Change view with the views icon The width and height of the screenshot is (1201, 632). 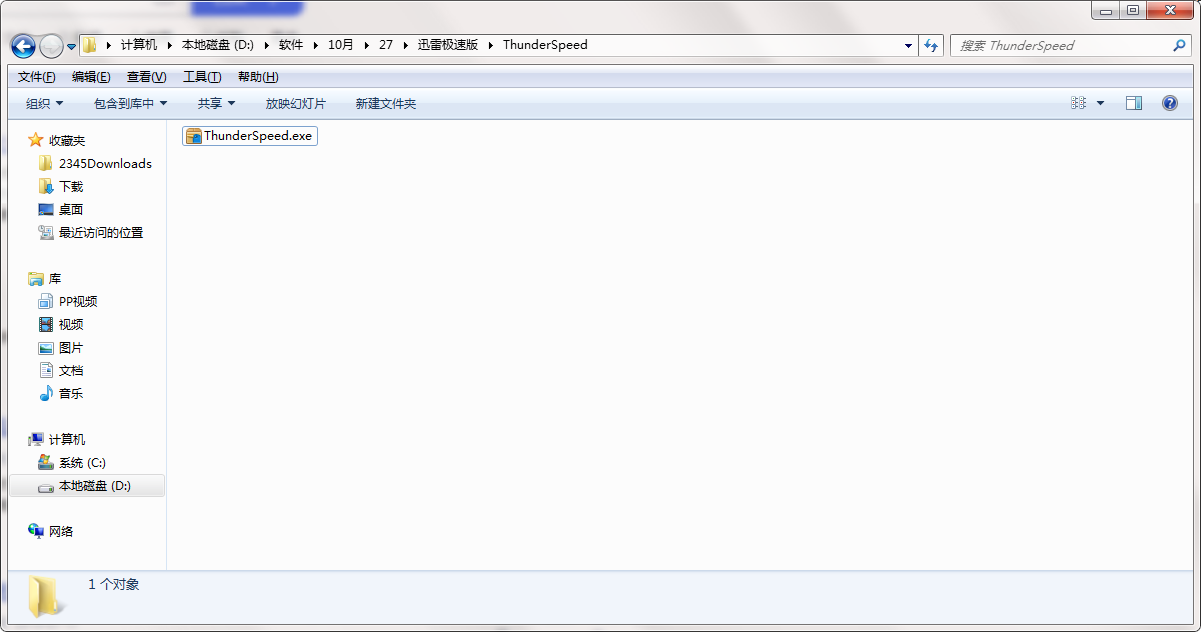coord(1078,103)
